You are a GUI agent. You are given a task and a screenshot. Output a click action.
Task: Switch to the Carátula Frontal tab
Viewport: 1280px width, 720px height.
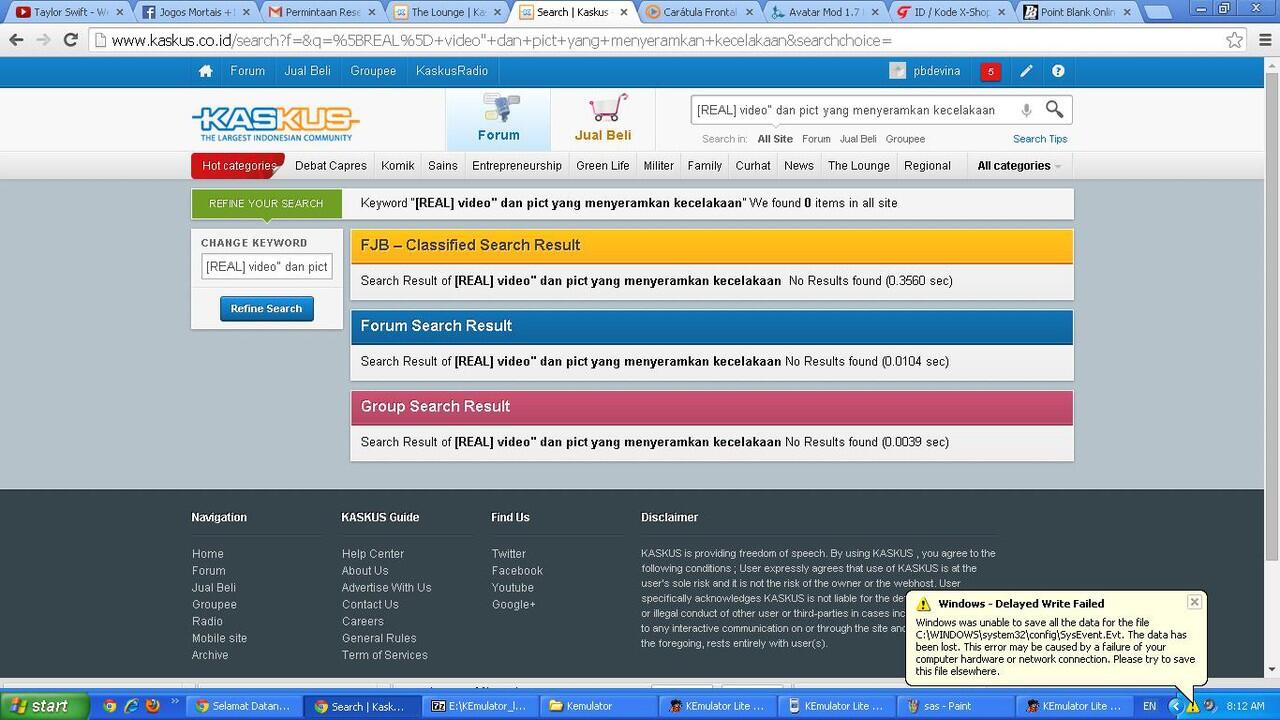(x=699, y=12)
